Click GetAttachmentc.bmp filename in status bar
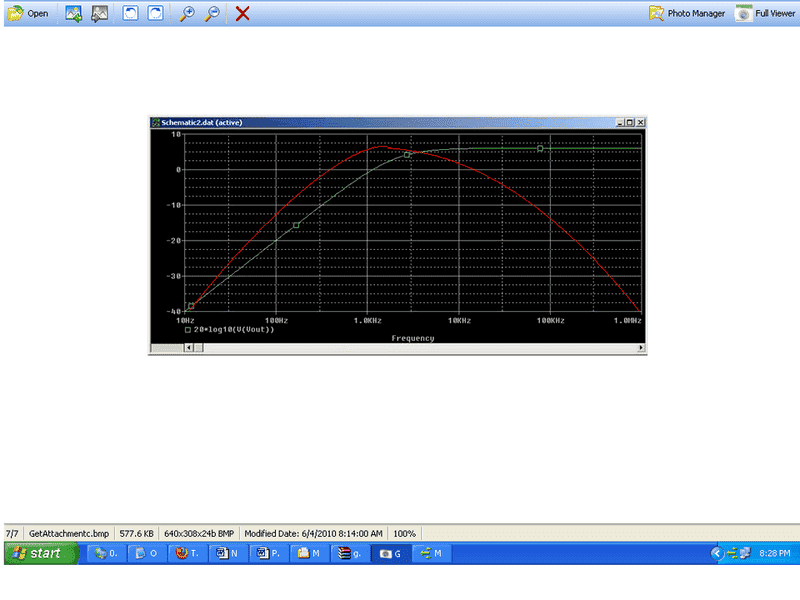The image size is (800, 600). pos(68,534)
